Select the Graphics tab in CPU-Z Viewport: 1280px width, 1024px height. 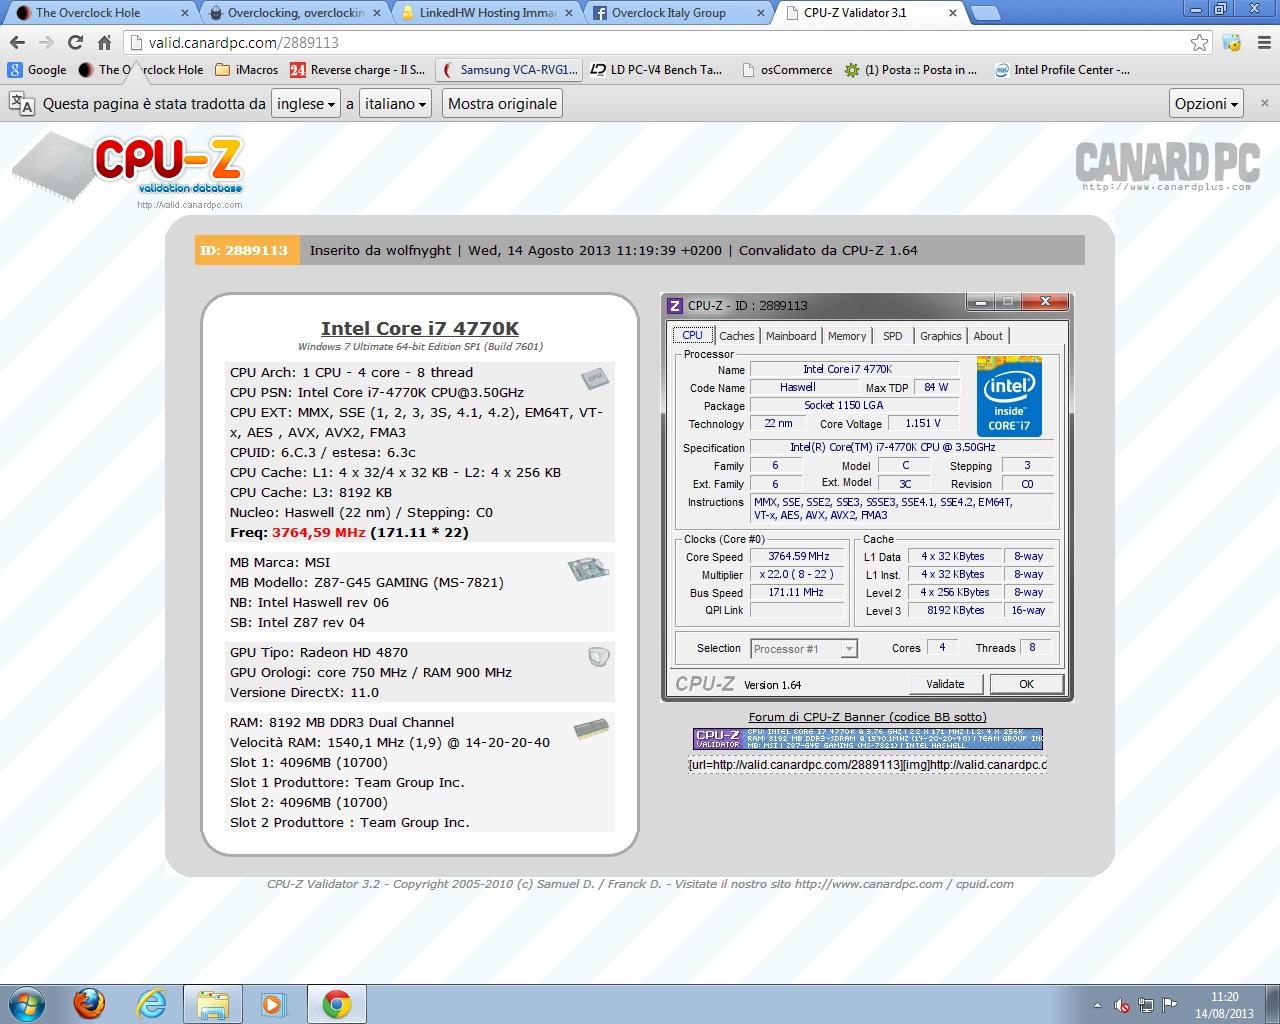[940, 336]
